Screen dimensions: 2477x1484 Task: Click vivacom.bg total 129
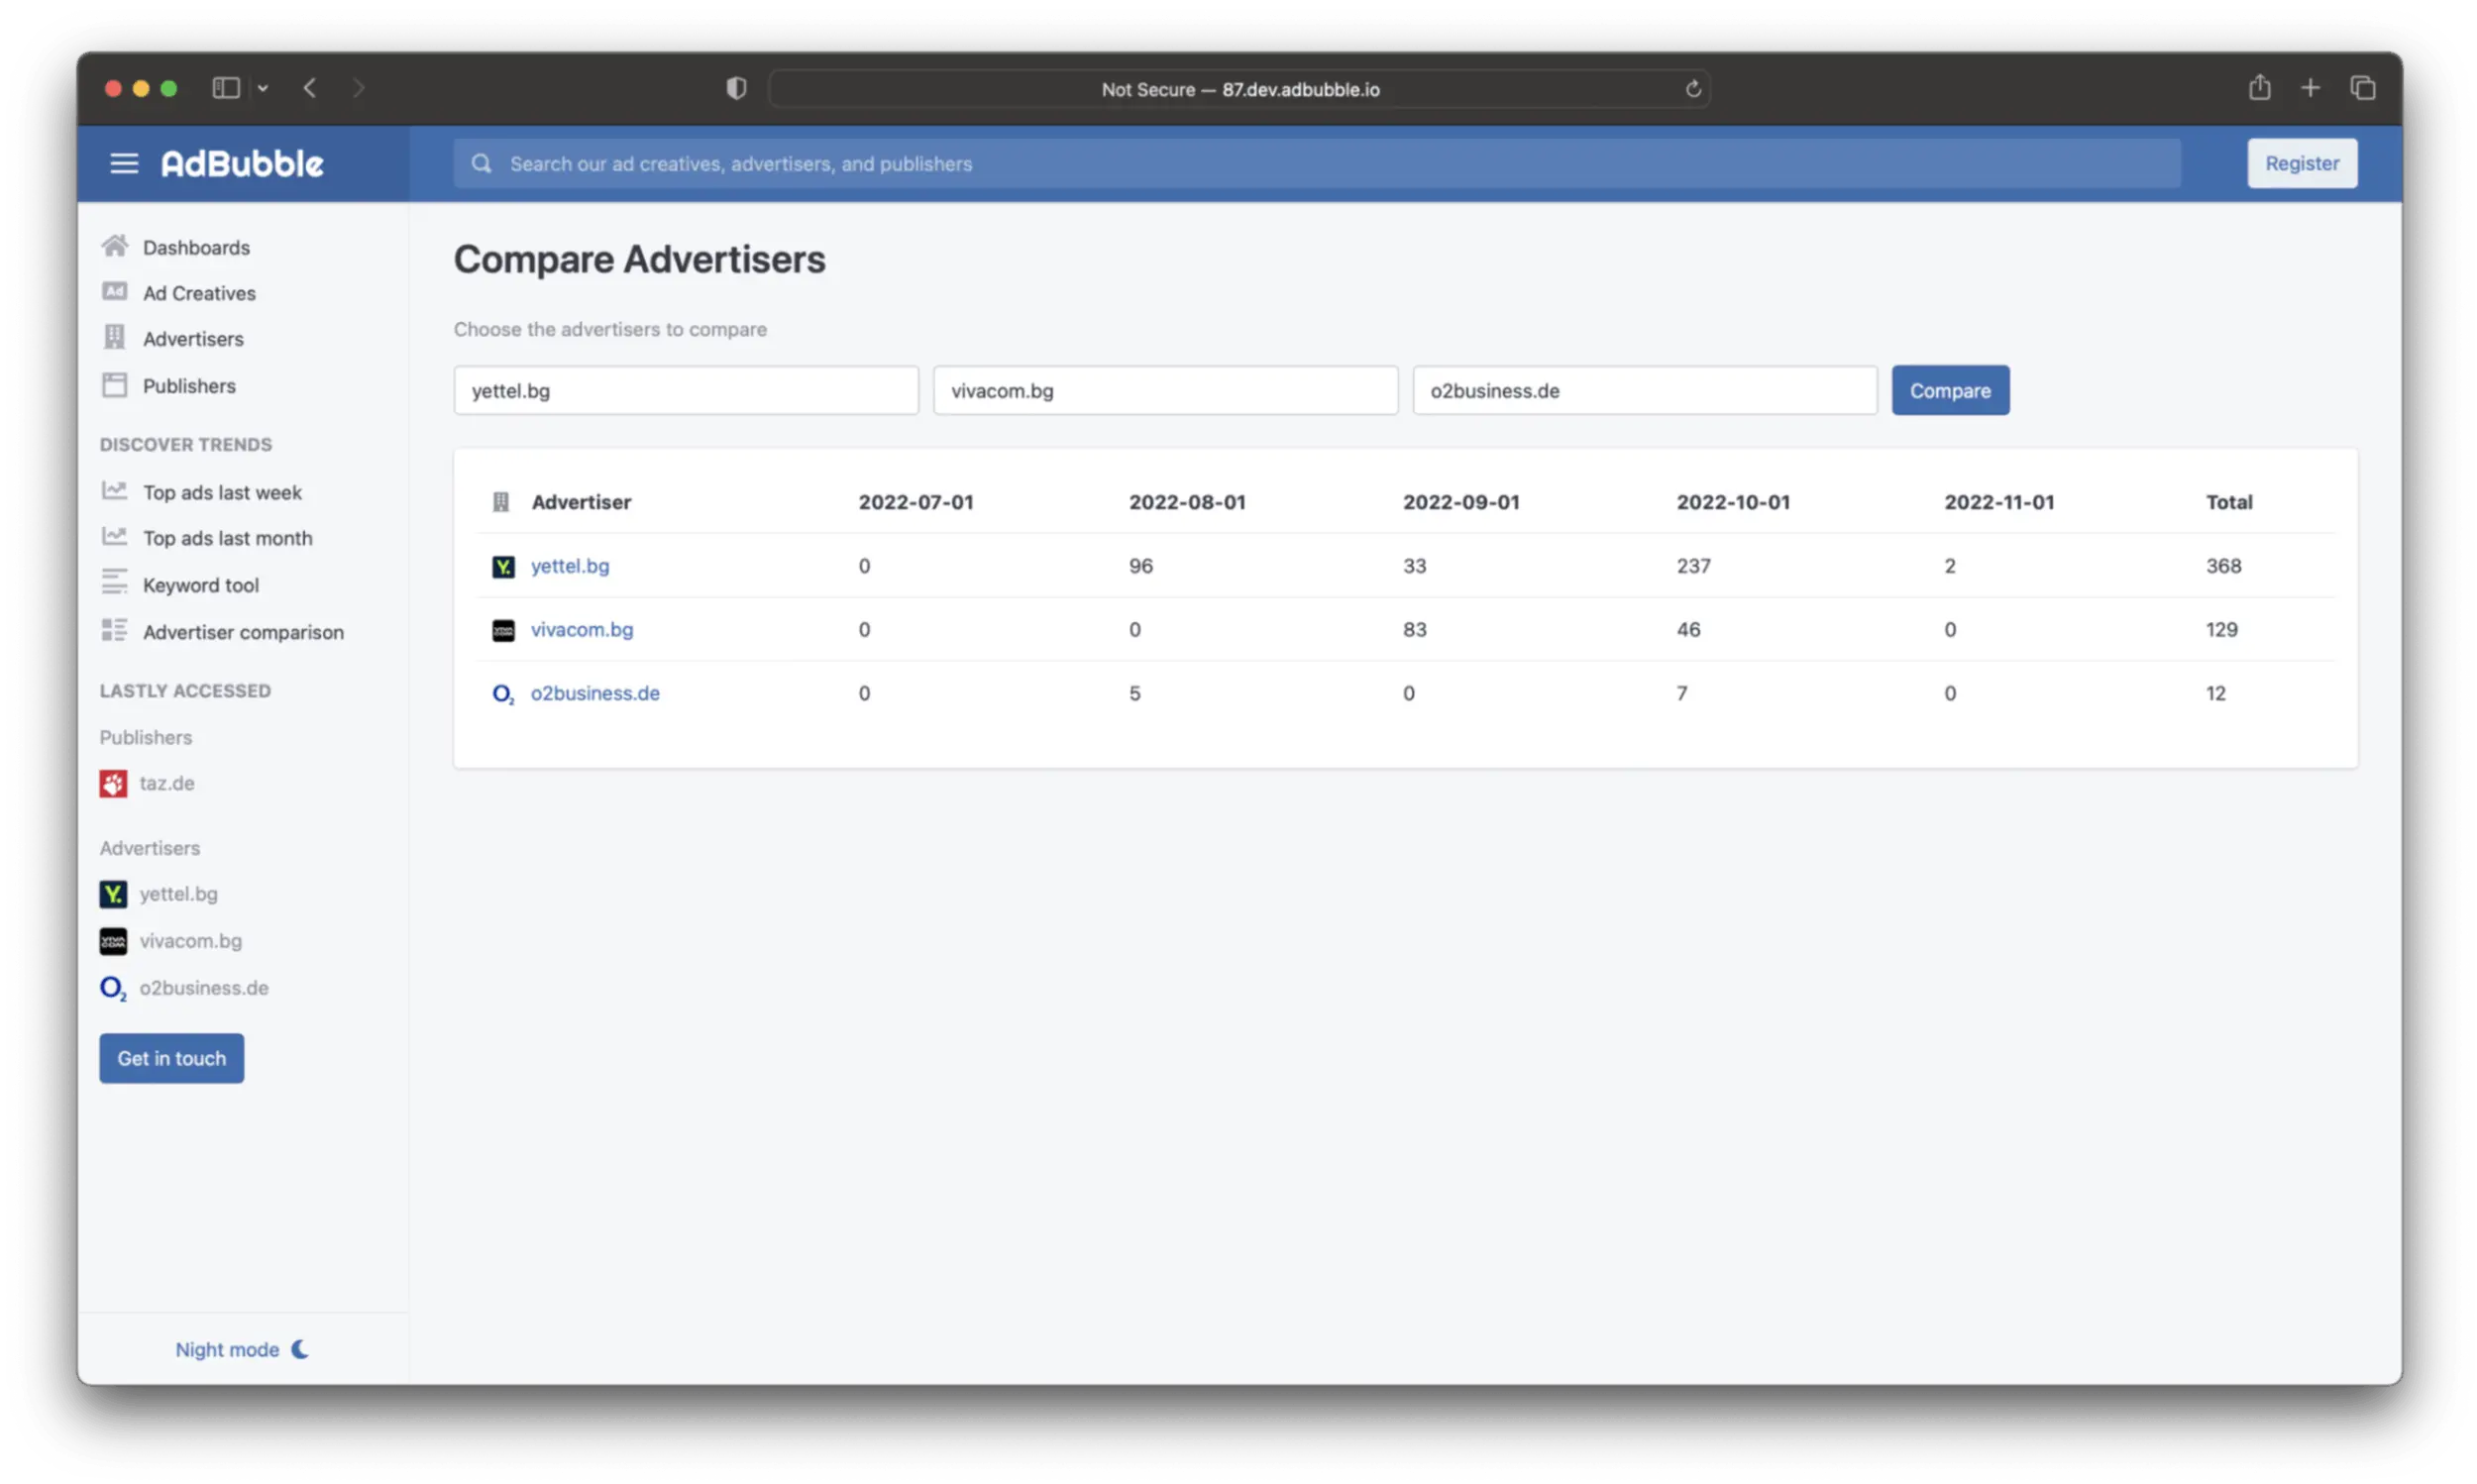[x=2221, y=630]
